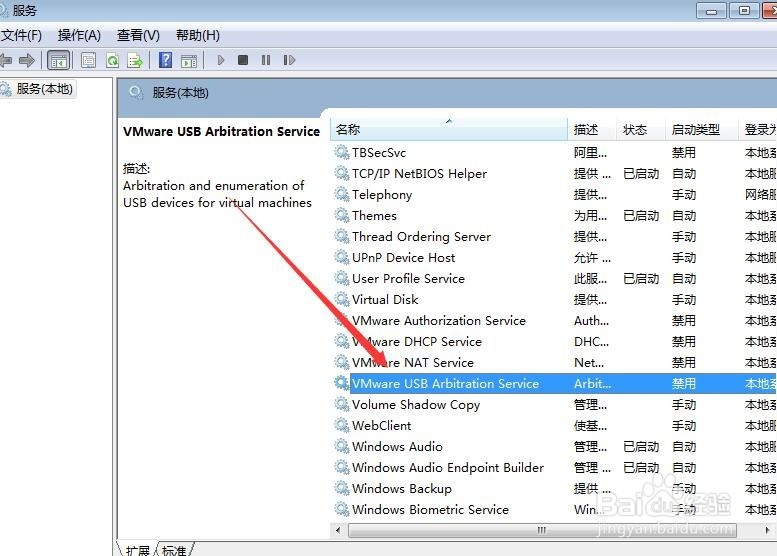The image size is (777, 556).
Task: Click the properties sheet toolbar icon
Action: click(x=88, y=60)
